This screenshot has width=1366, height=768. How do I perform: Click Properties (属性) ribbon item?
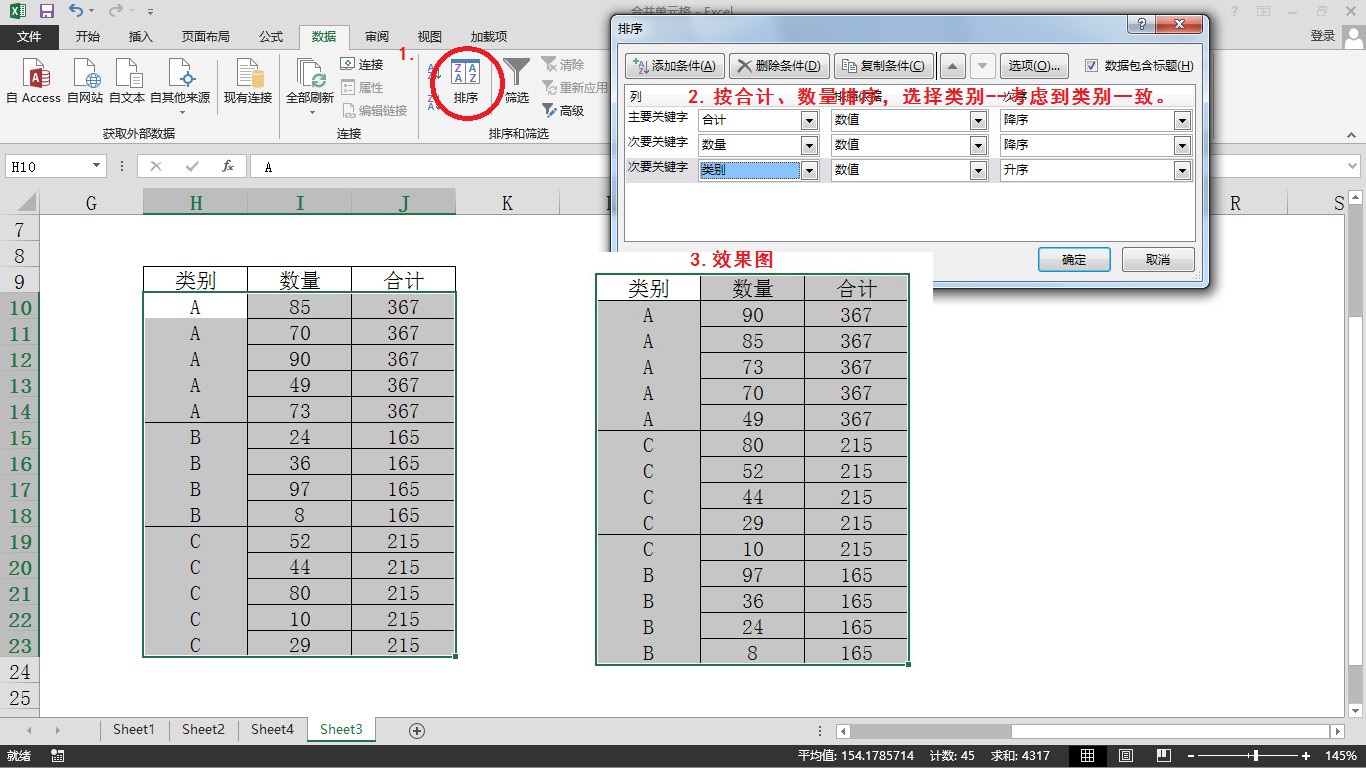[x=362, y=87]
